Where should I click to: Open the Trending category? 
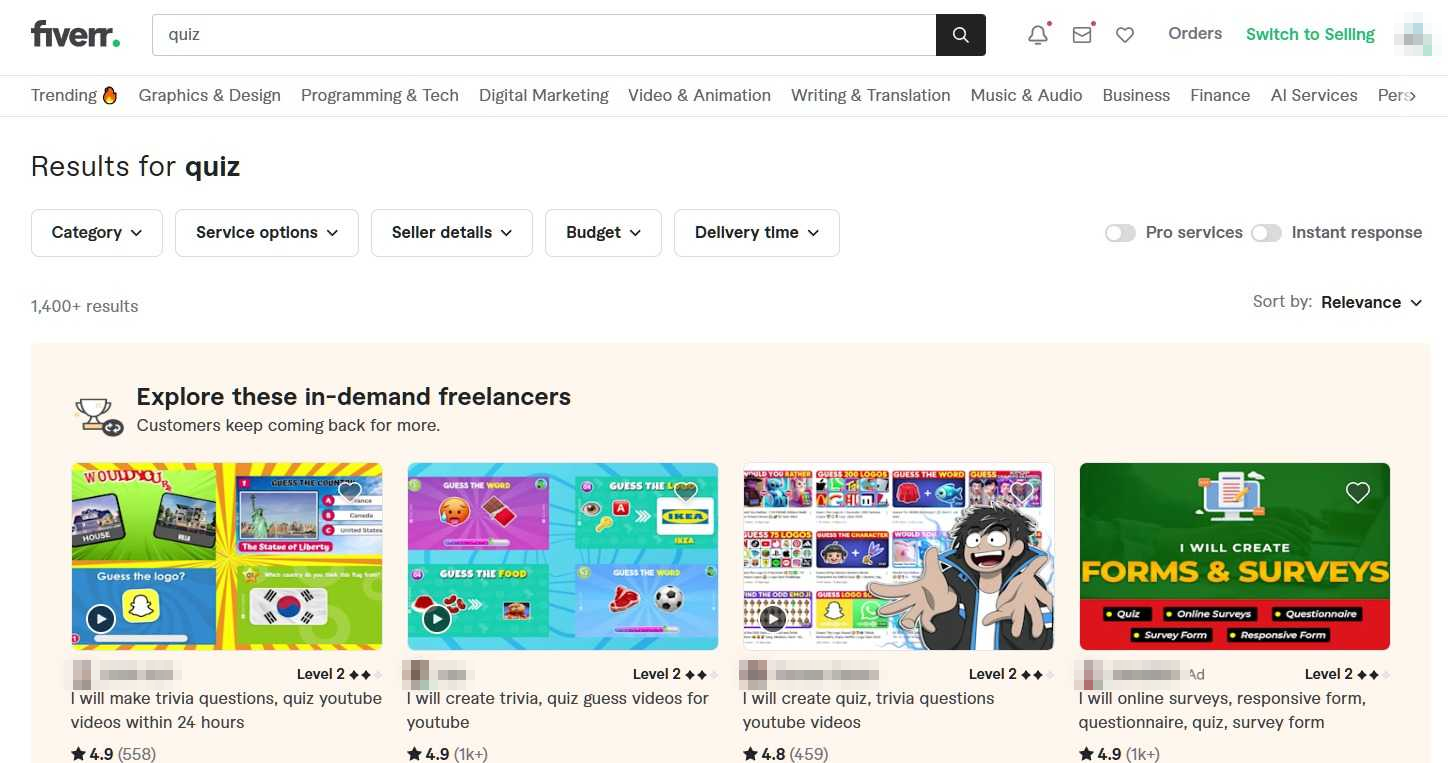[74, 96]
